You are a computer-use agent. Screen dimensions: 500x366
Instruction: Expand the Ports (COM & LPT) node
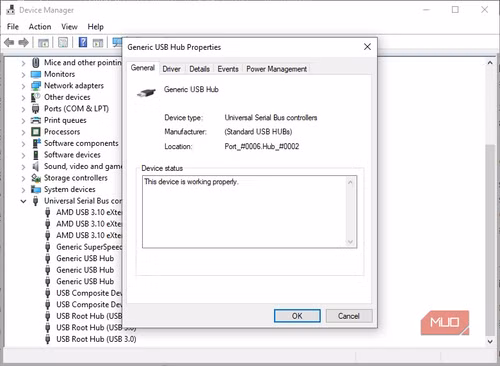(x=23, y=109)
